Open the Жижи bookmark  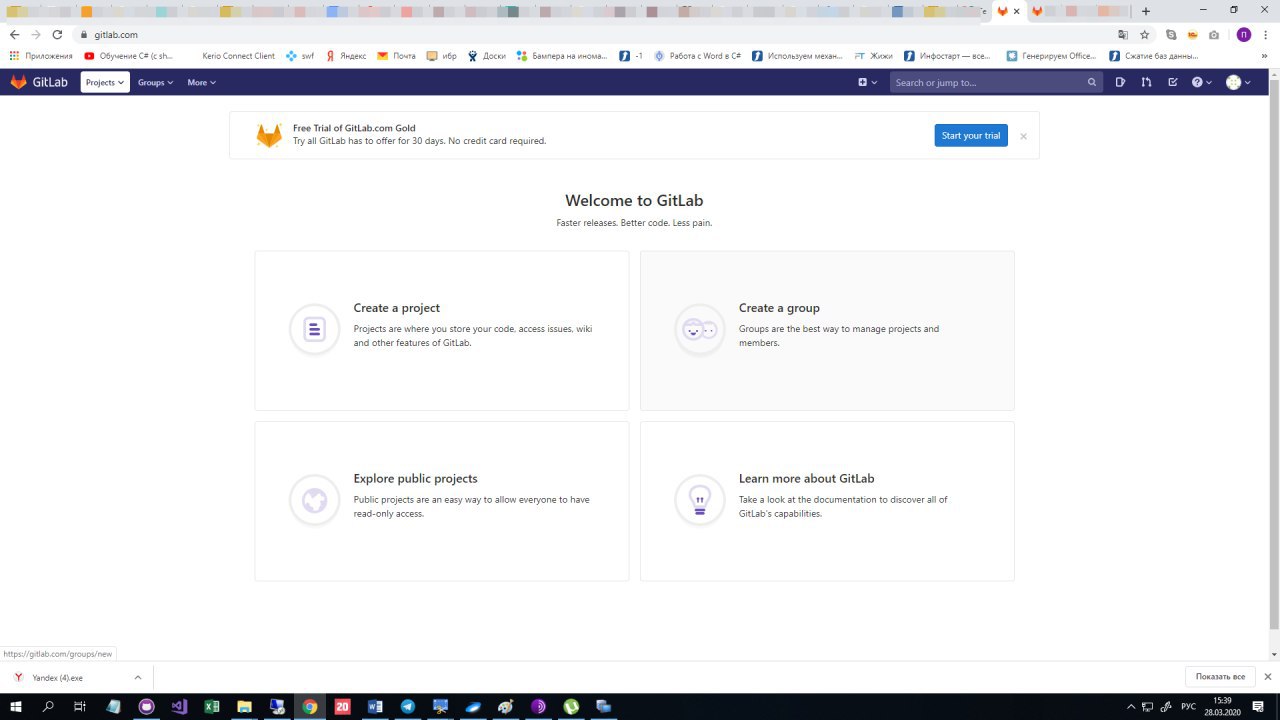[x=873, y=56]
